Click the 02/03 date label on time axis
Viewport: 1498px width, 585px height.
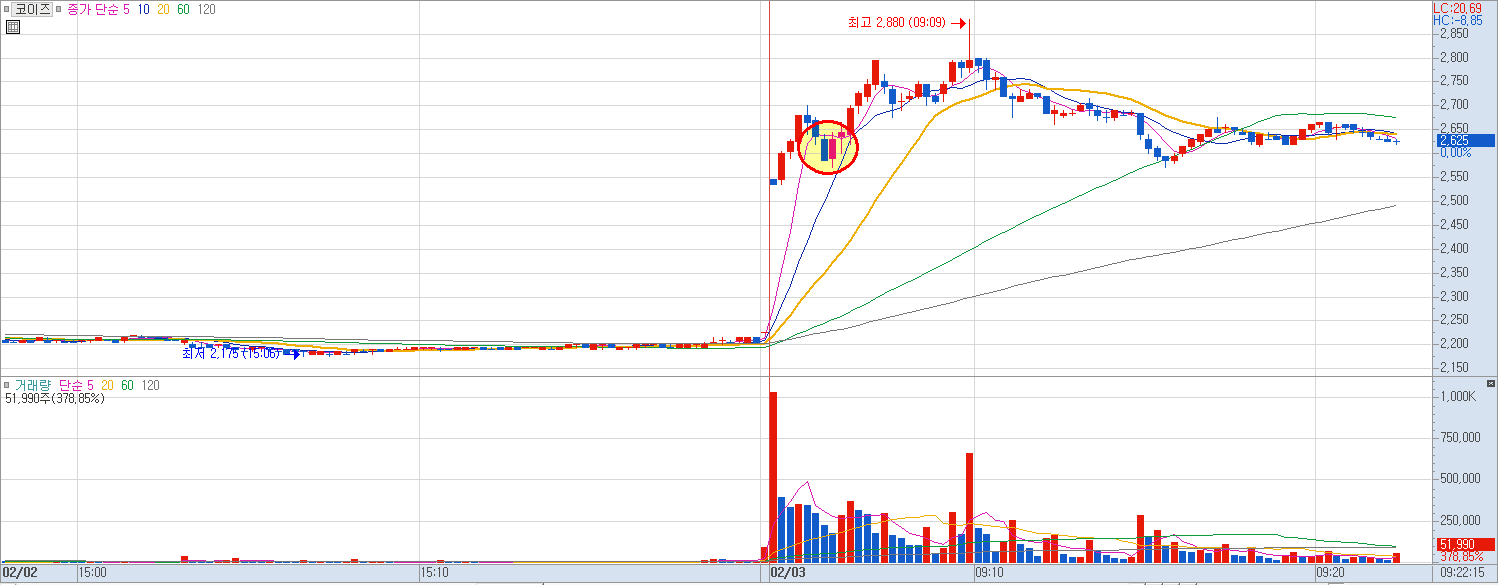(787, 573)
